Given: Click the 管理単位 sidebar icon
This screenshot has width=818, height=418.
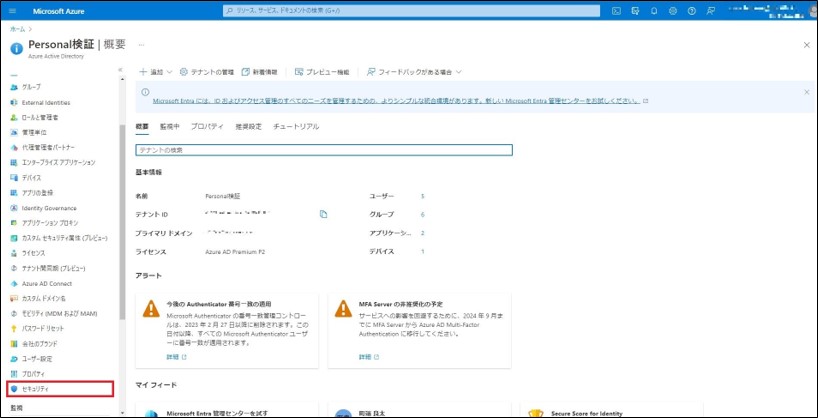Looking at the screenshot, I should (x=14, y=133).
